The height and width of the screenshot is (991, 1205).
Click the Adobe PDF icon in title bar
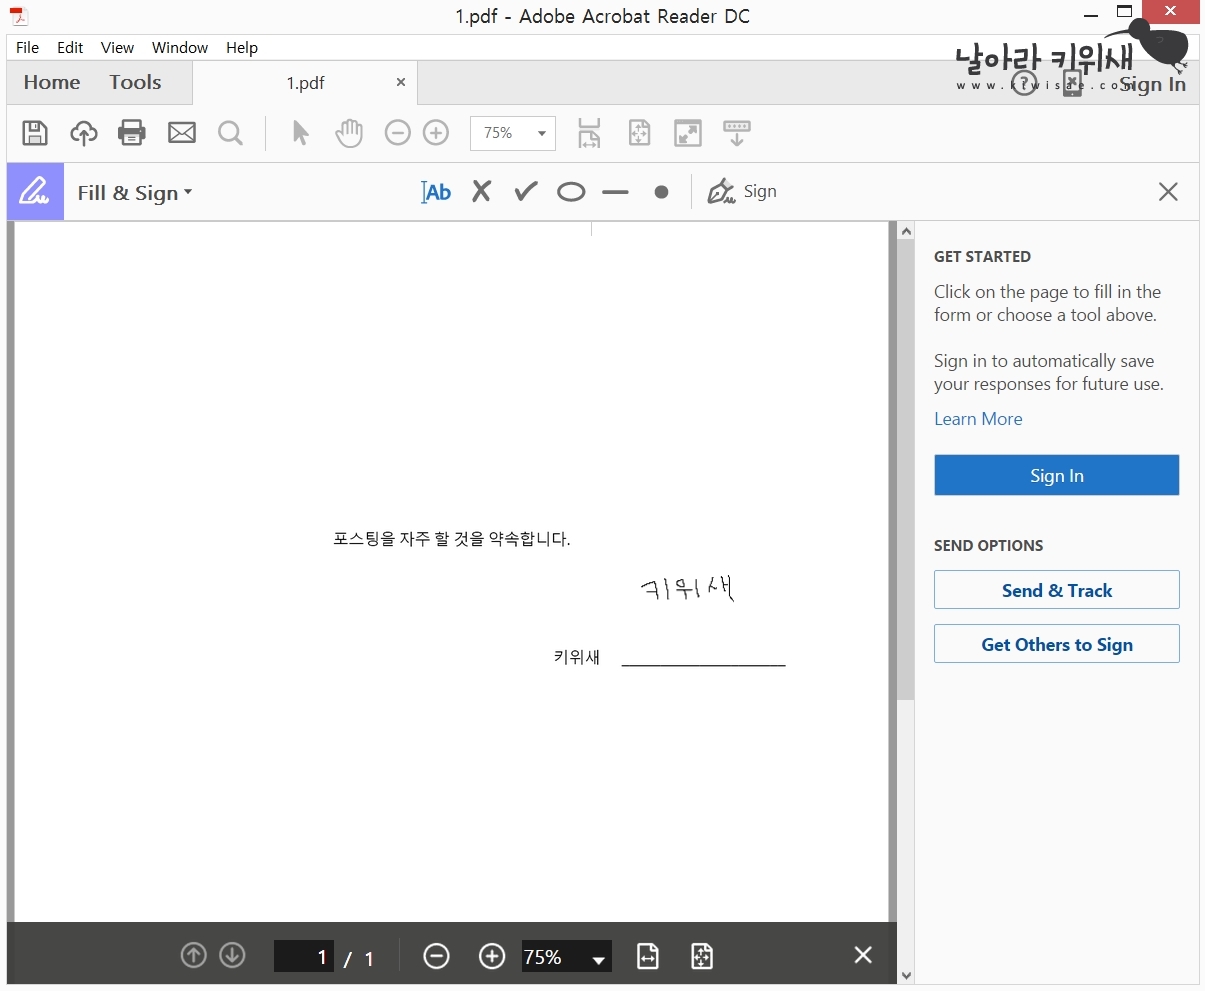coord(19,16)
